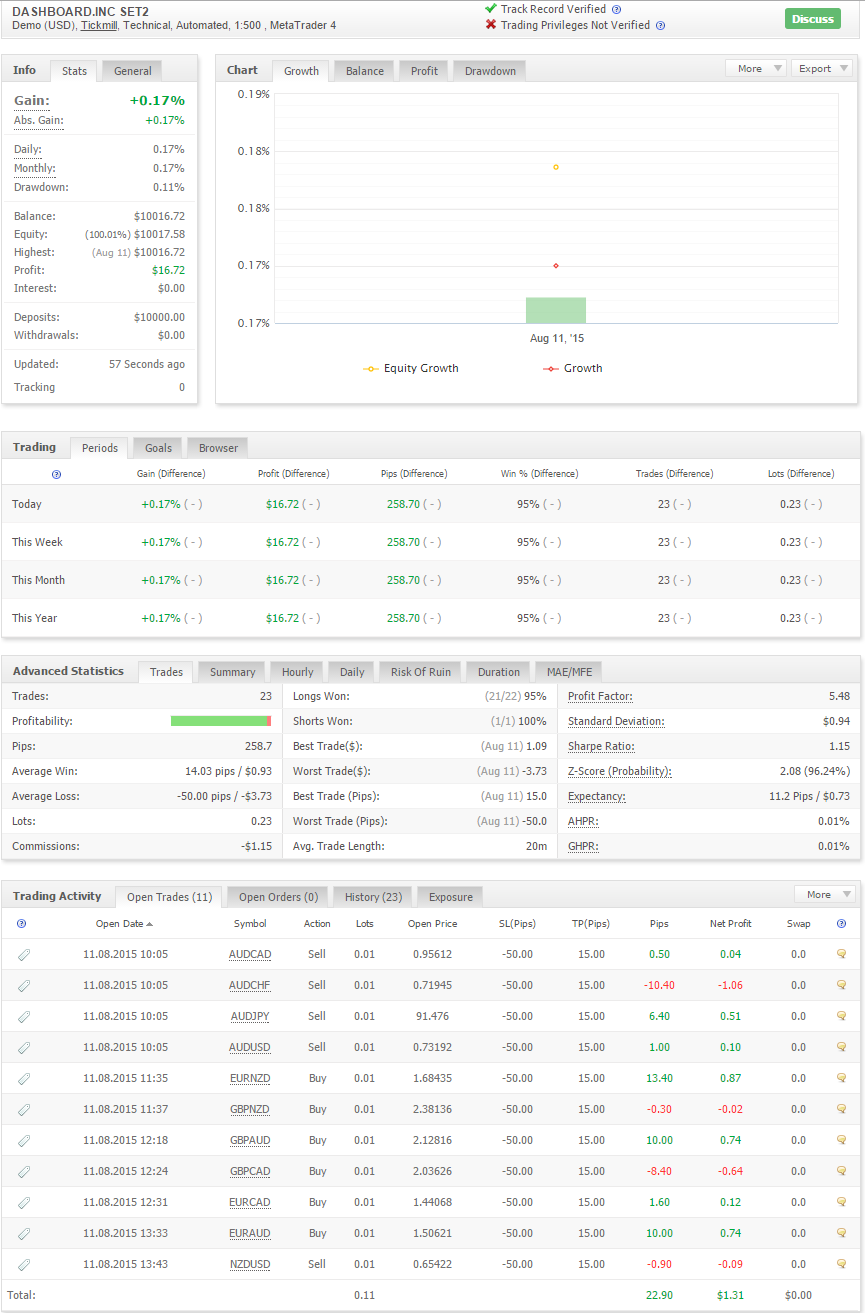Screen dimensions: 865x1313
Task: Click help icon next to Track Record Verified
Action: point(617,9)
